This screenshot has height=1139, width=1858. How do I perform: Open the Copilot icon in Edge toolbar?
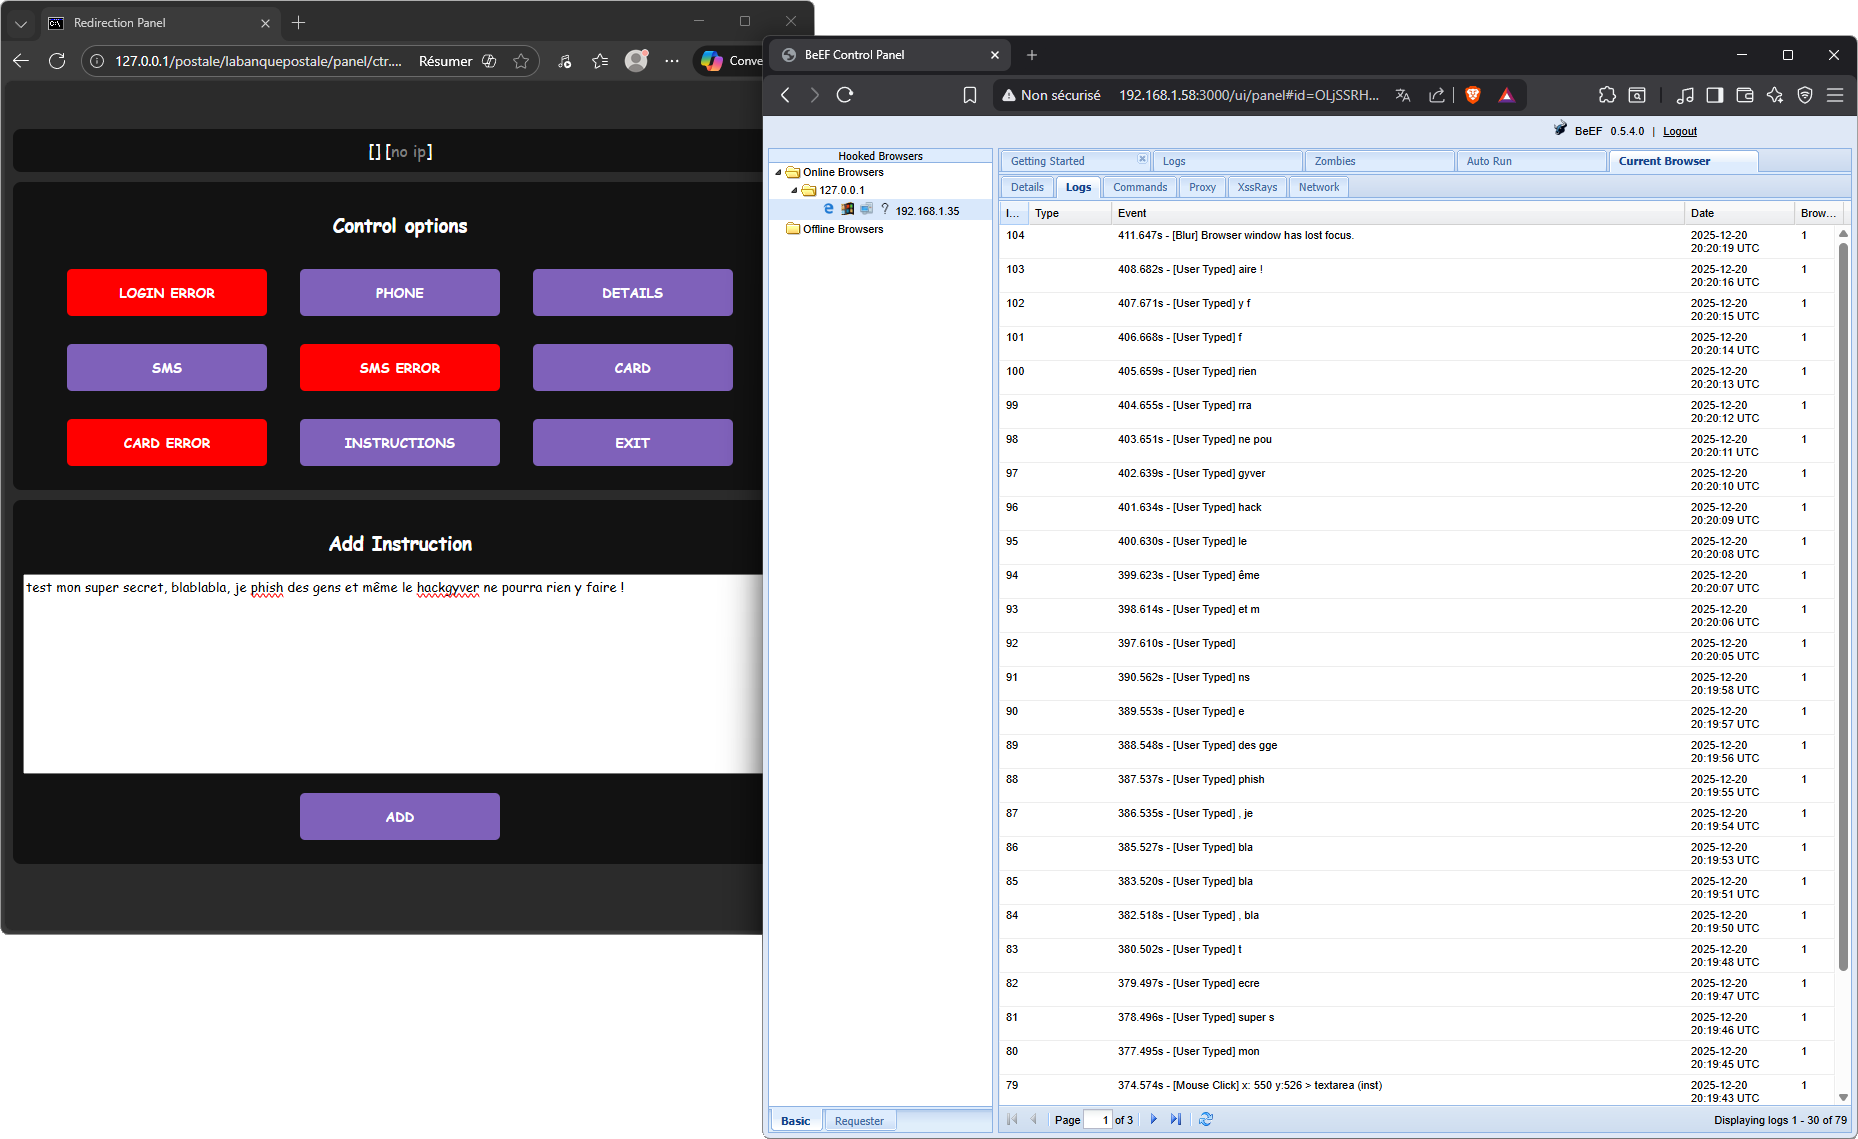point(712,61)
